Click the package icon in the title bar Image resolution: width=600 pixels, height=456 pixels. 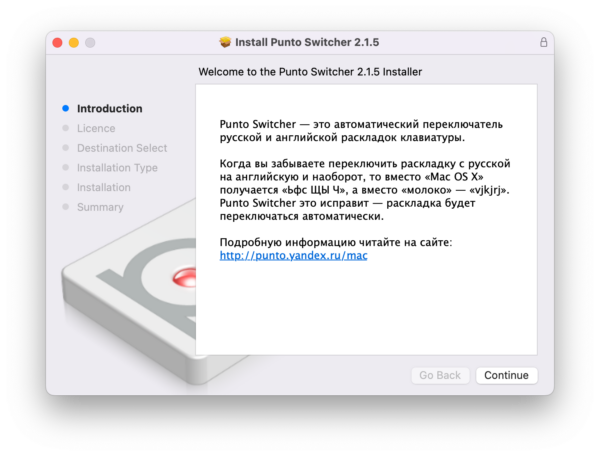(x=225, y=43)
